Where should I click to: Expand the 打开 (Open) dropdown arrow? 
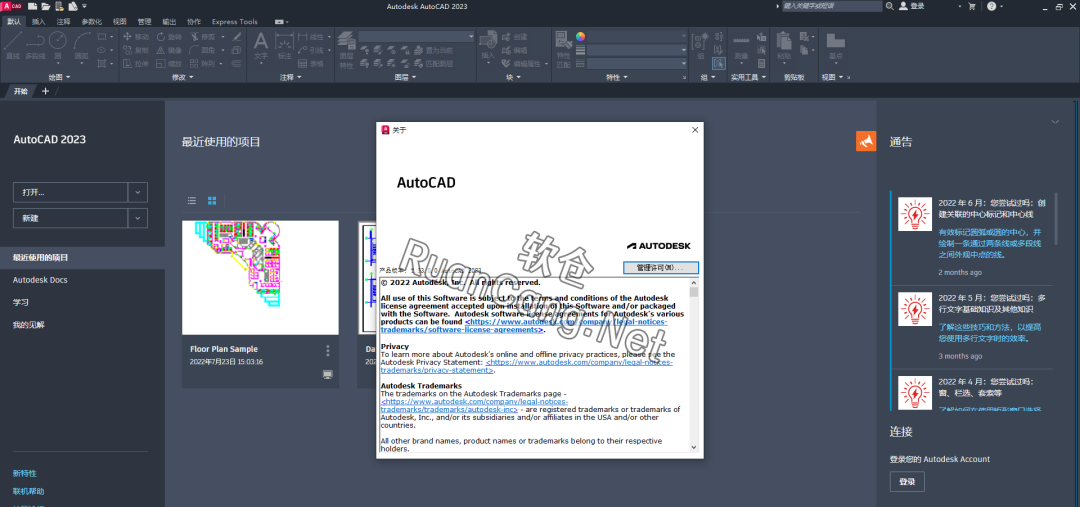(138, 192)
